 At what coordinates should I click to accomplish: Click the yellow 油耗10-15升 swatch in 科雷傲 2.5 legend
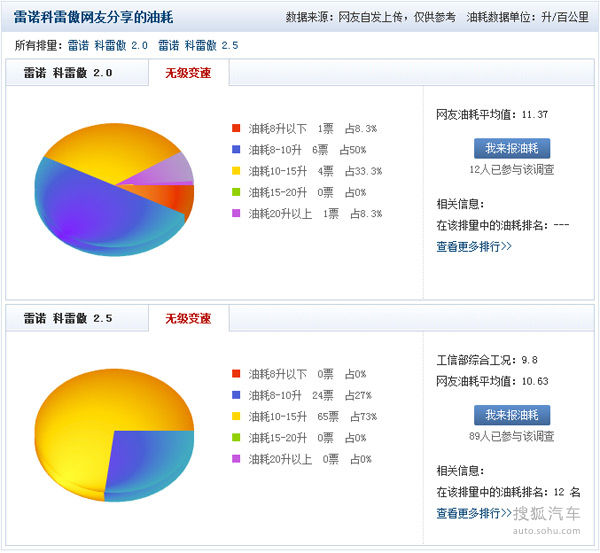pyautogui.click(x=236, y=416)
